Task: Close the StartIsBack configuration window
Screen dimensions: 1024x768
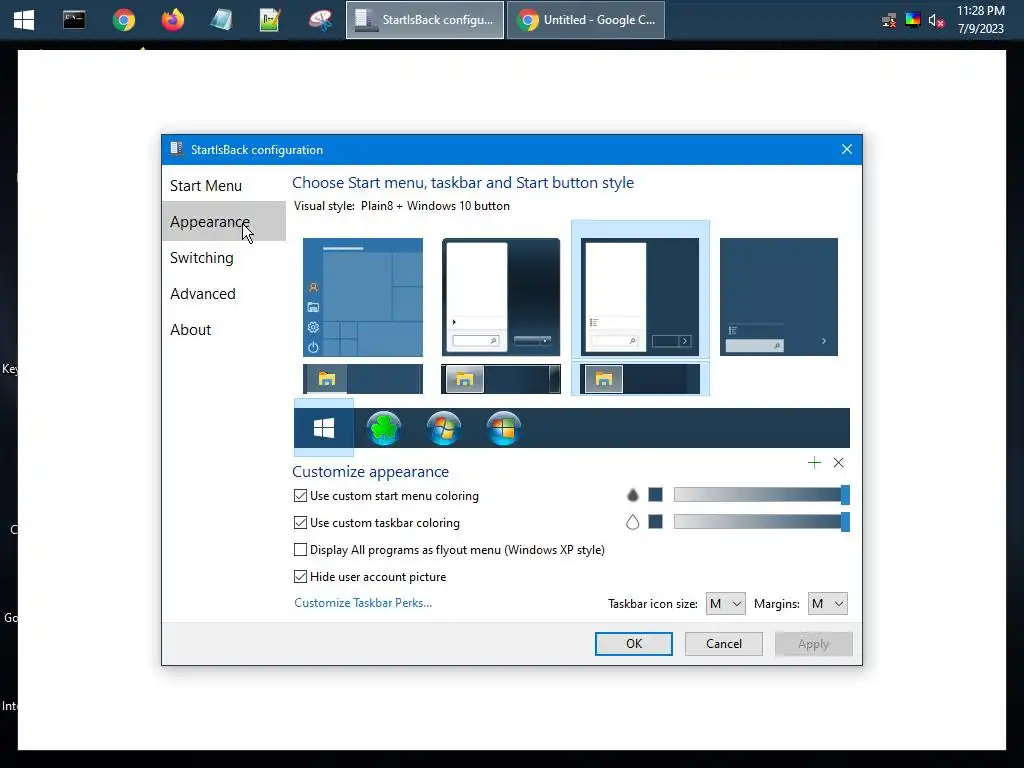Action: pos(846,149)
